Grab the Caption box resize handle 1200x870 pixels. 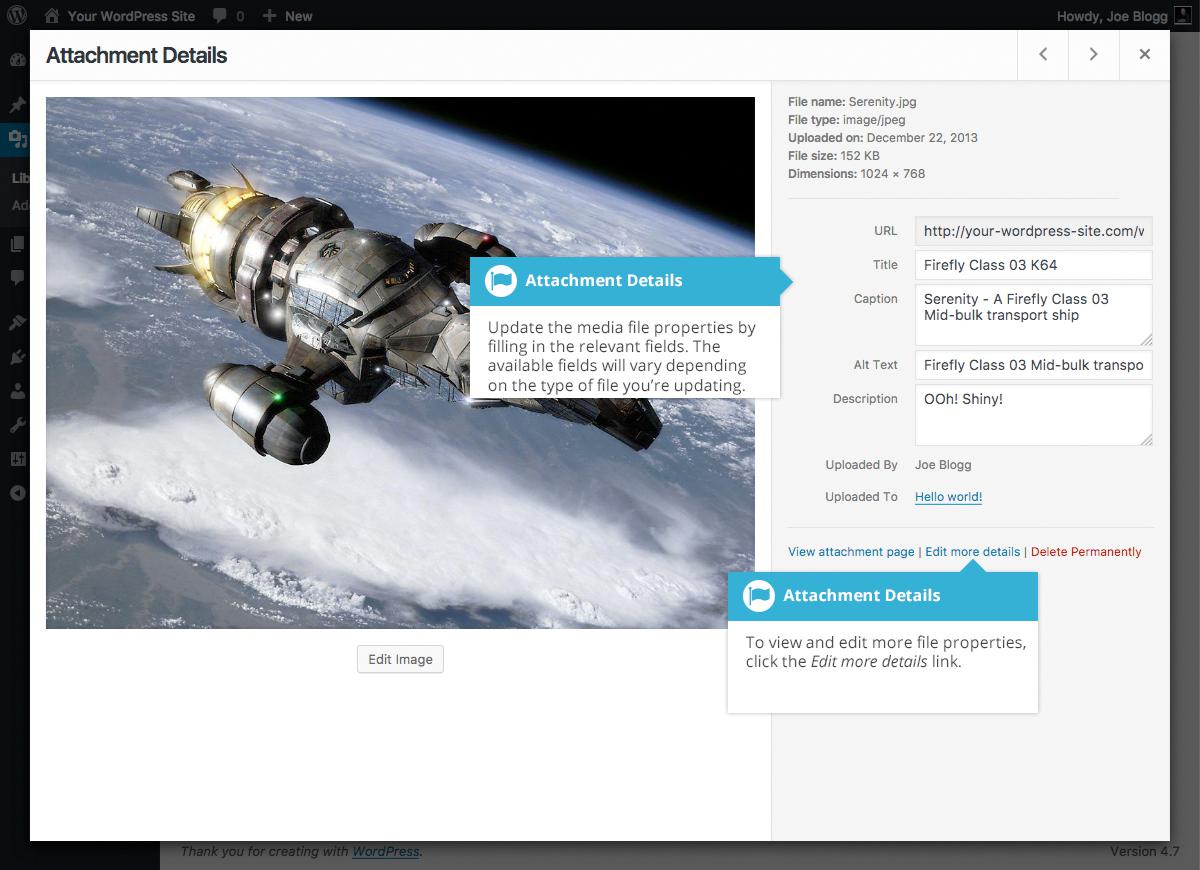click(1146, 339)
